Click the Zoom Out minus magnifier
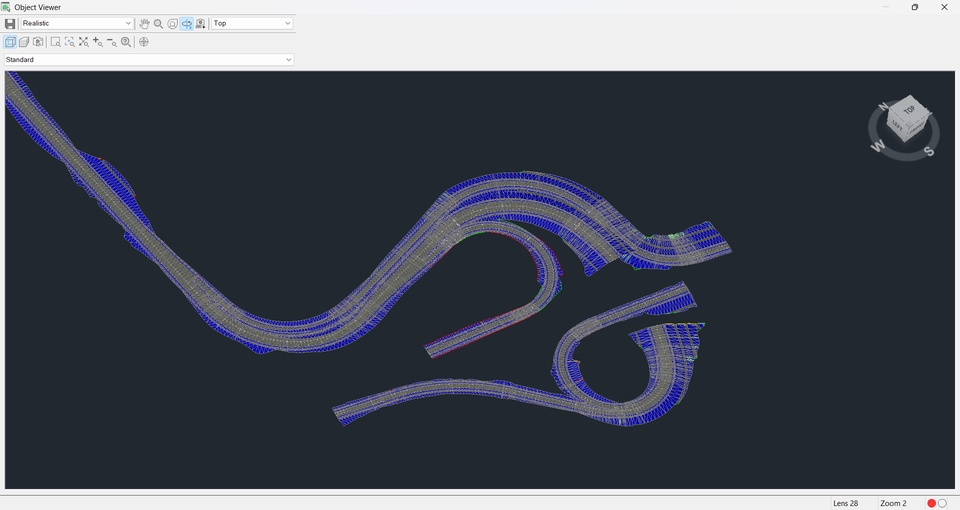The width and height of the screenshot is (960, 510). [x=111, y=42]
